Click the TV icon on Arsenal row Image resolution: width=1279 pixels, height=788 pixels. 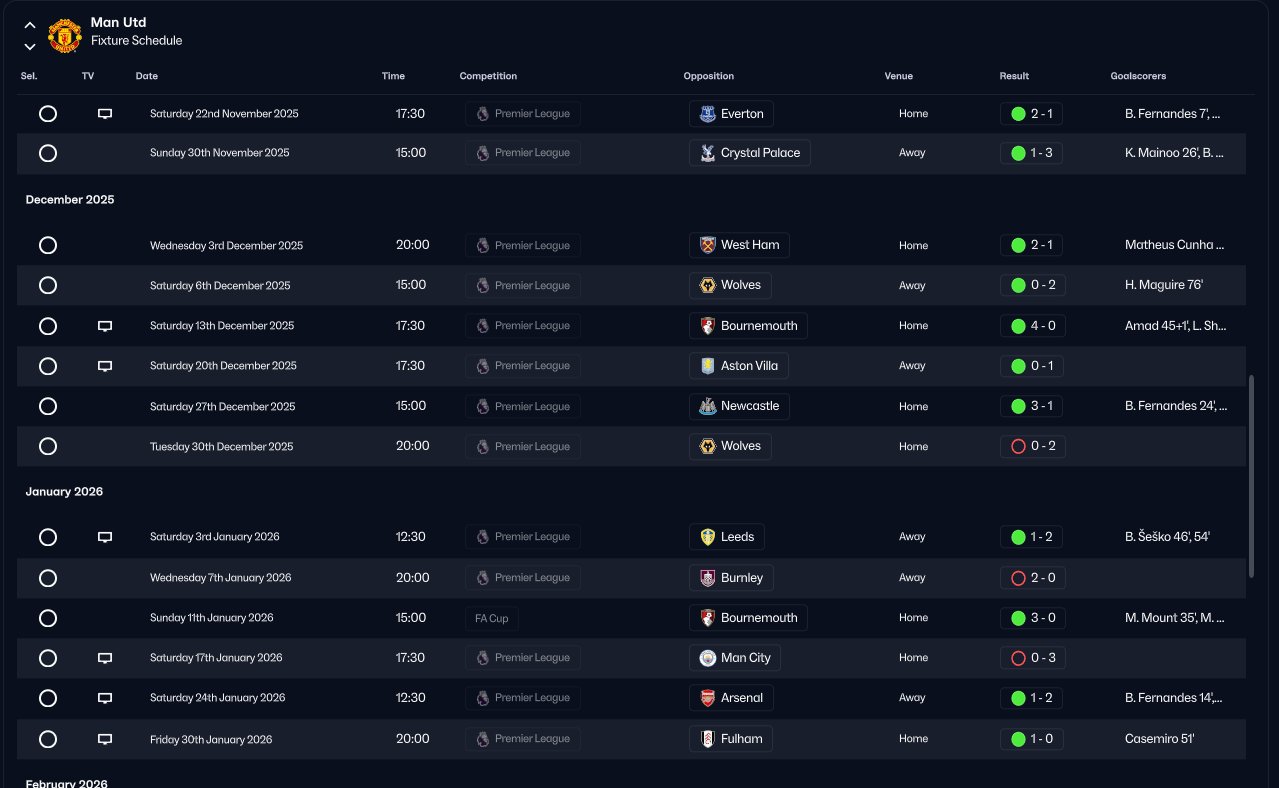coord(105,698)
